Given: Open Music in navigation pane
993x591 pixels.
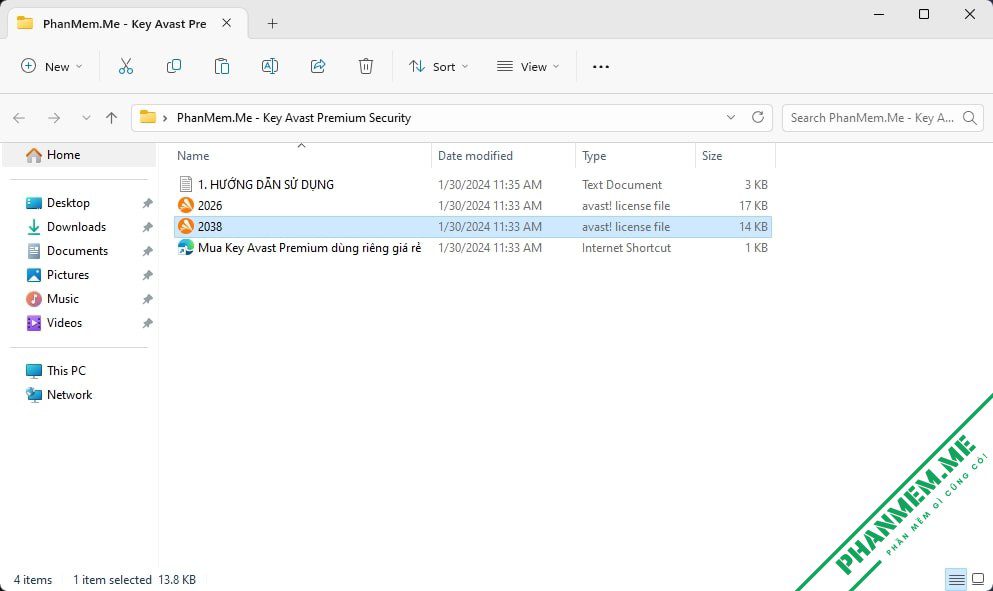Looking at the screenshot, I should [63, 299].
